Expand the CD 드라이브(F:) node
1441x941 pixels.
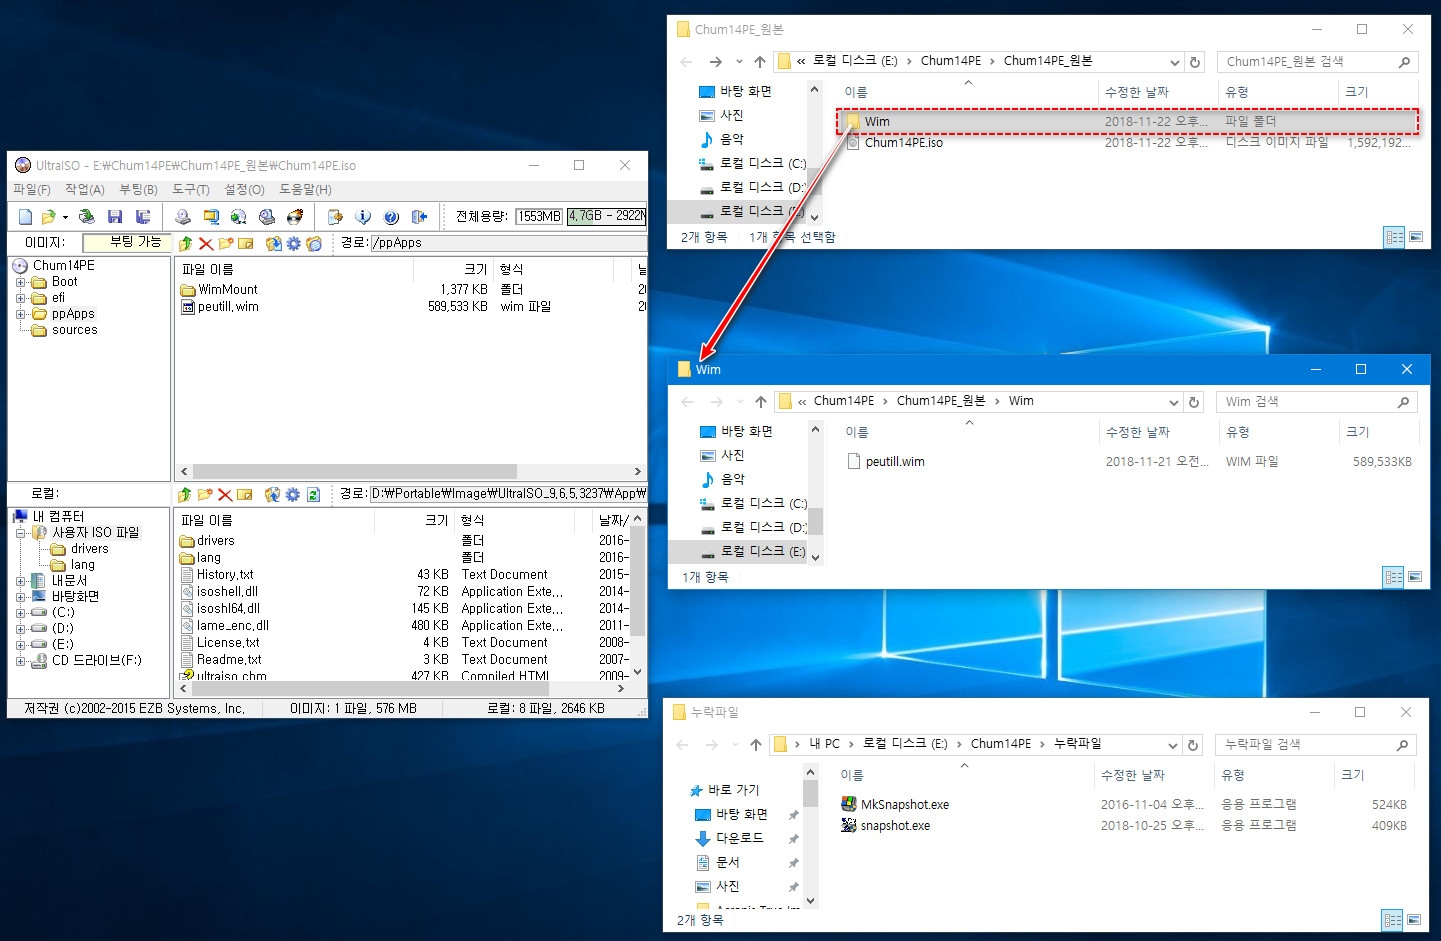[20, 661]
